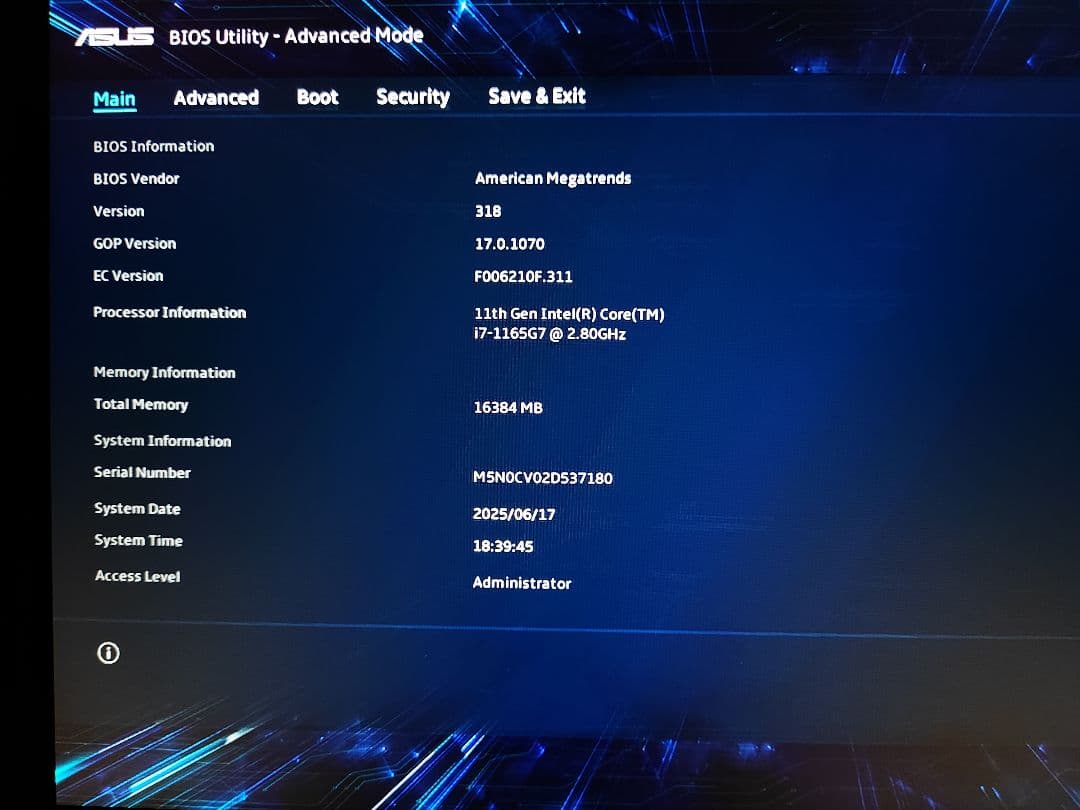Click the Total Memory 16384 MB value
The image size is (1080, 810).
[507, 407]
